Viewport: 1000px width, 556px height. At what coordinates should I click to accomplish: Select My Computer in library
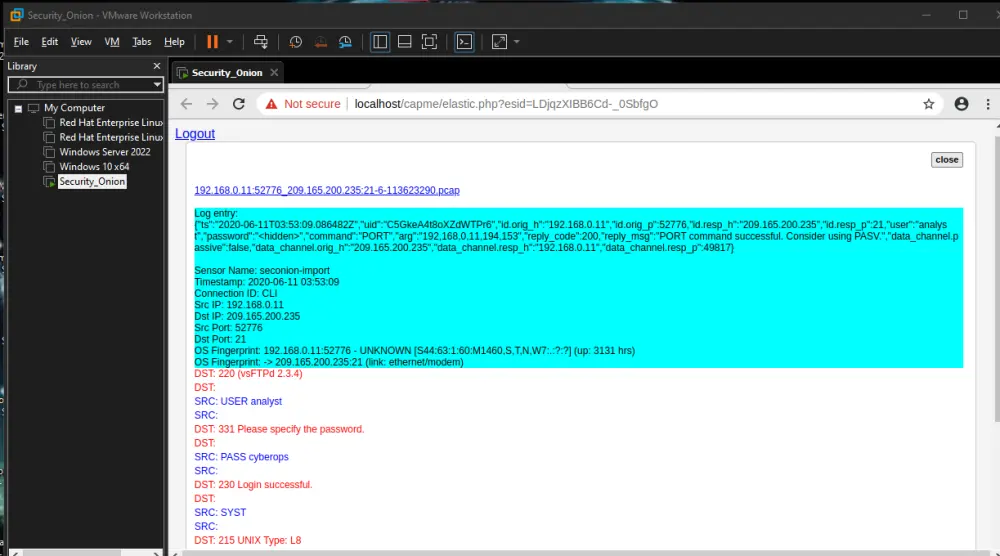[74, 108]
